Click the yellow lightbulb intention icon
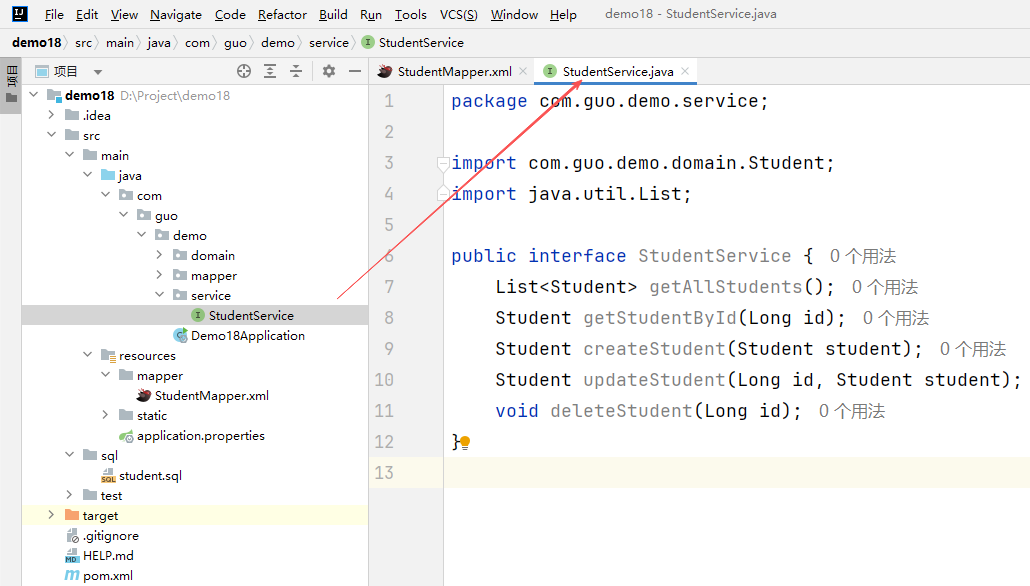The image size is (1030, 586). click(x=465, y=442)
